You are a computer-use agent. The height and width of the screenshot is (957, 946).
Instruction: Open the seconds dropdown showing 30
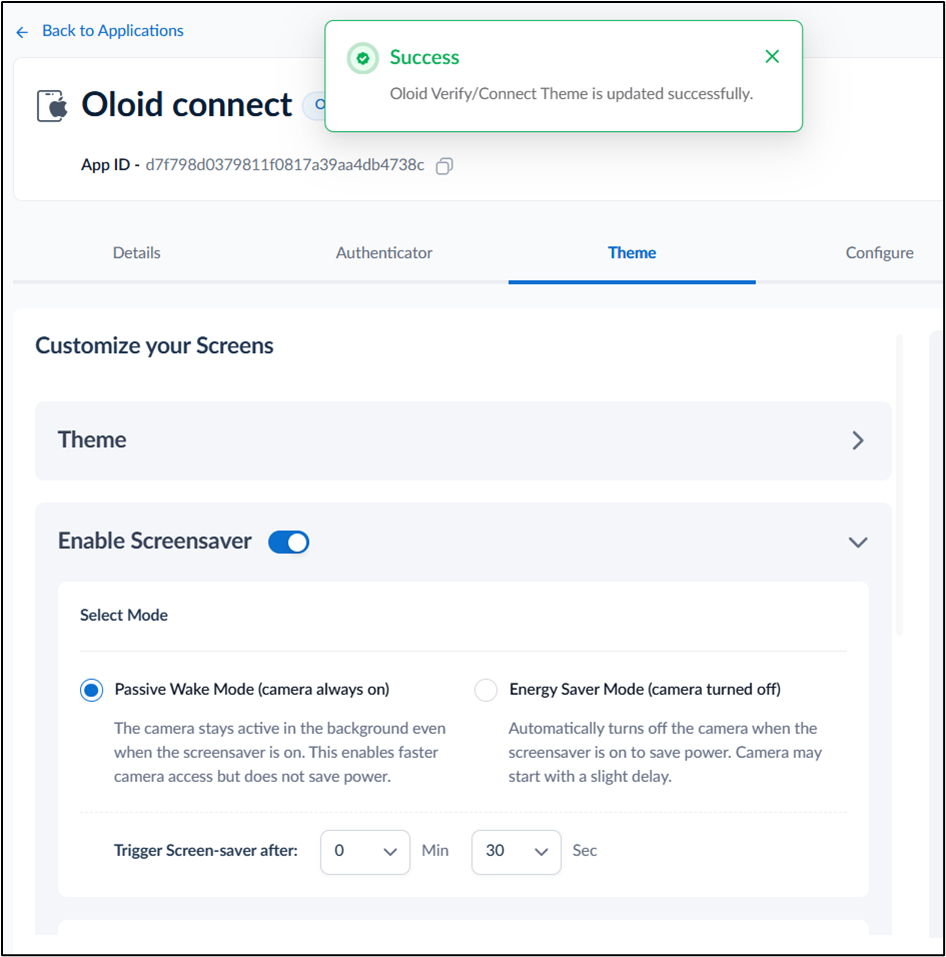coord(516,852)
